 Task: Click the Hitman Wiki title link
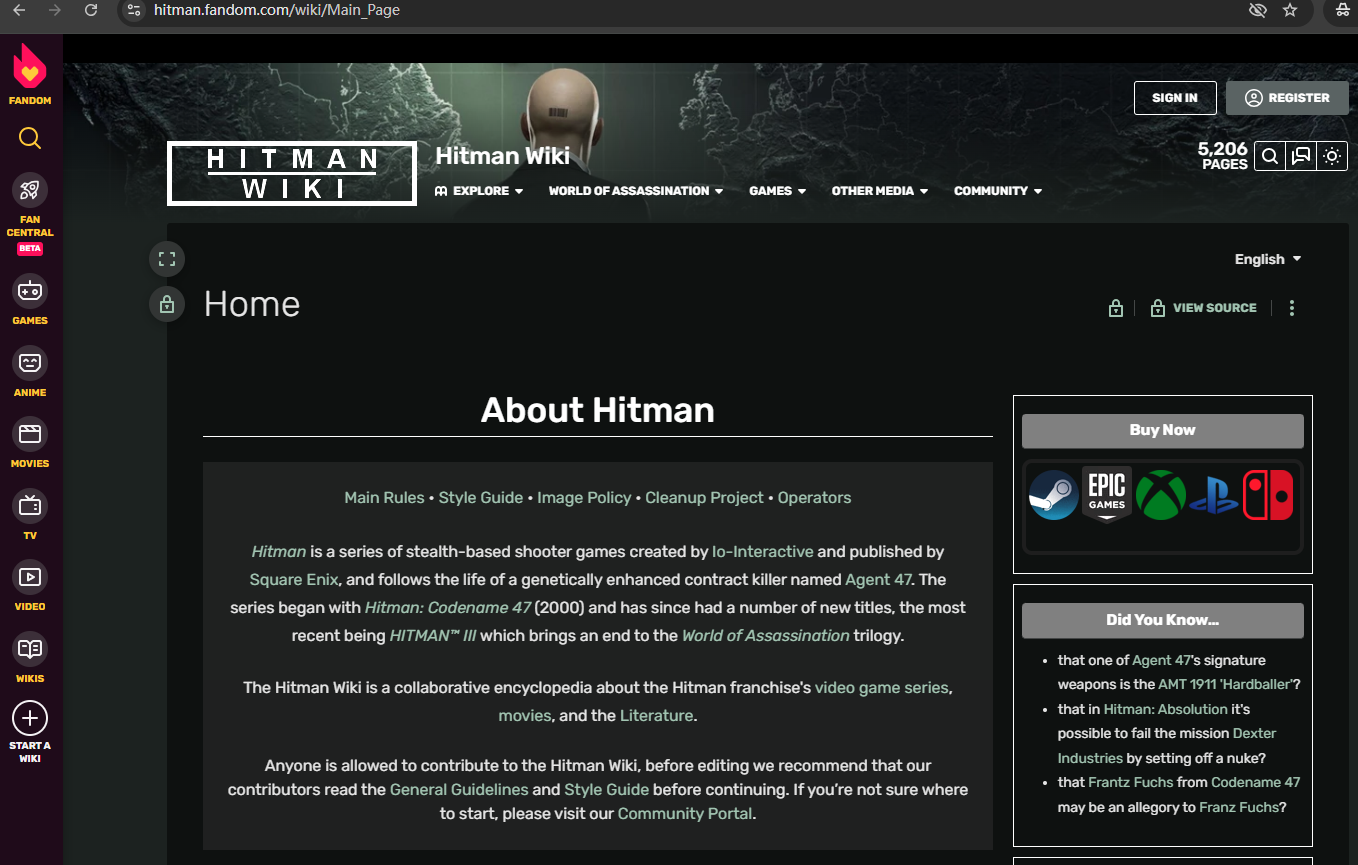pyautogui.click(x=503, y=155)
